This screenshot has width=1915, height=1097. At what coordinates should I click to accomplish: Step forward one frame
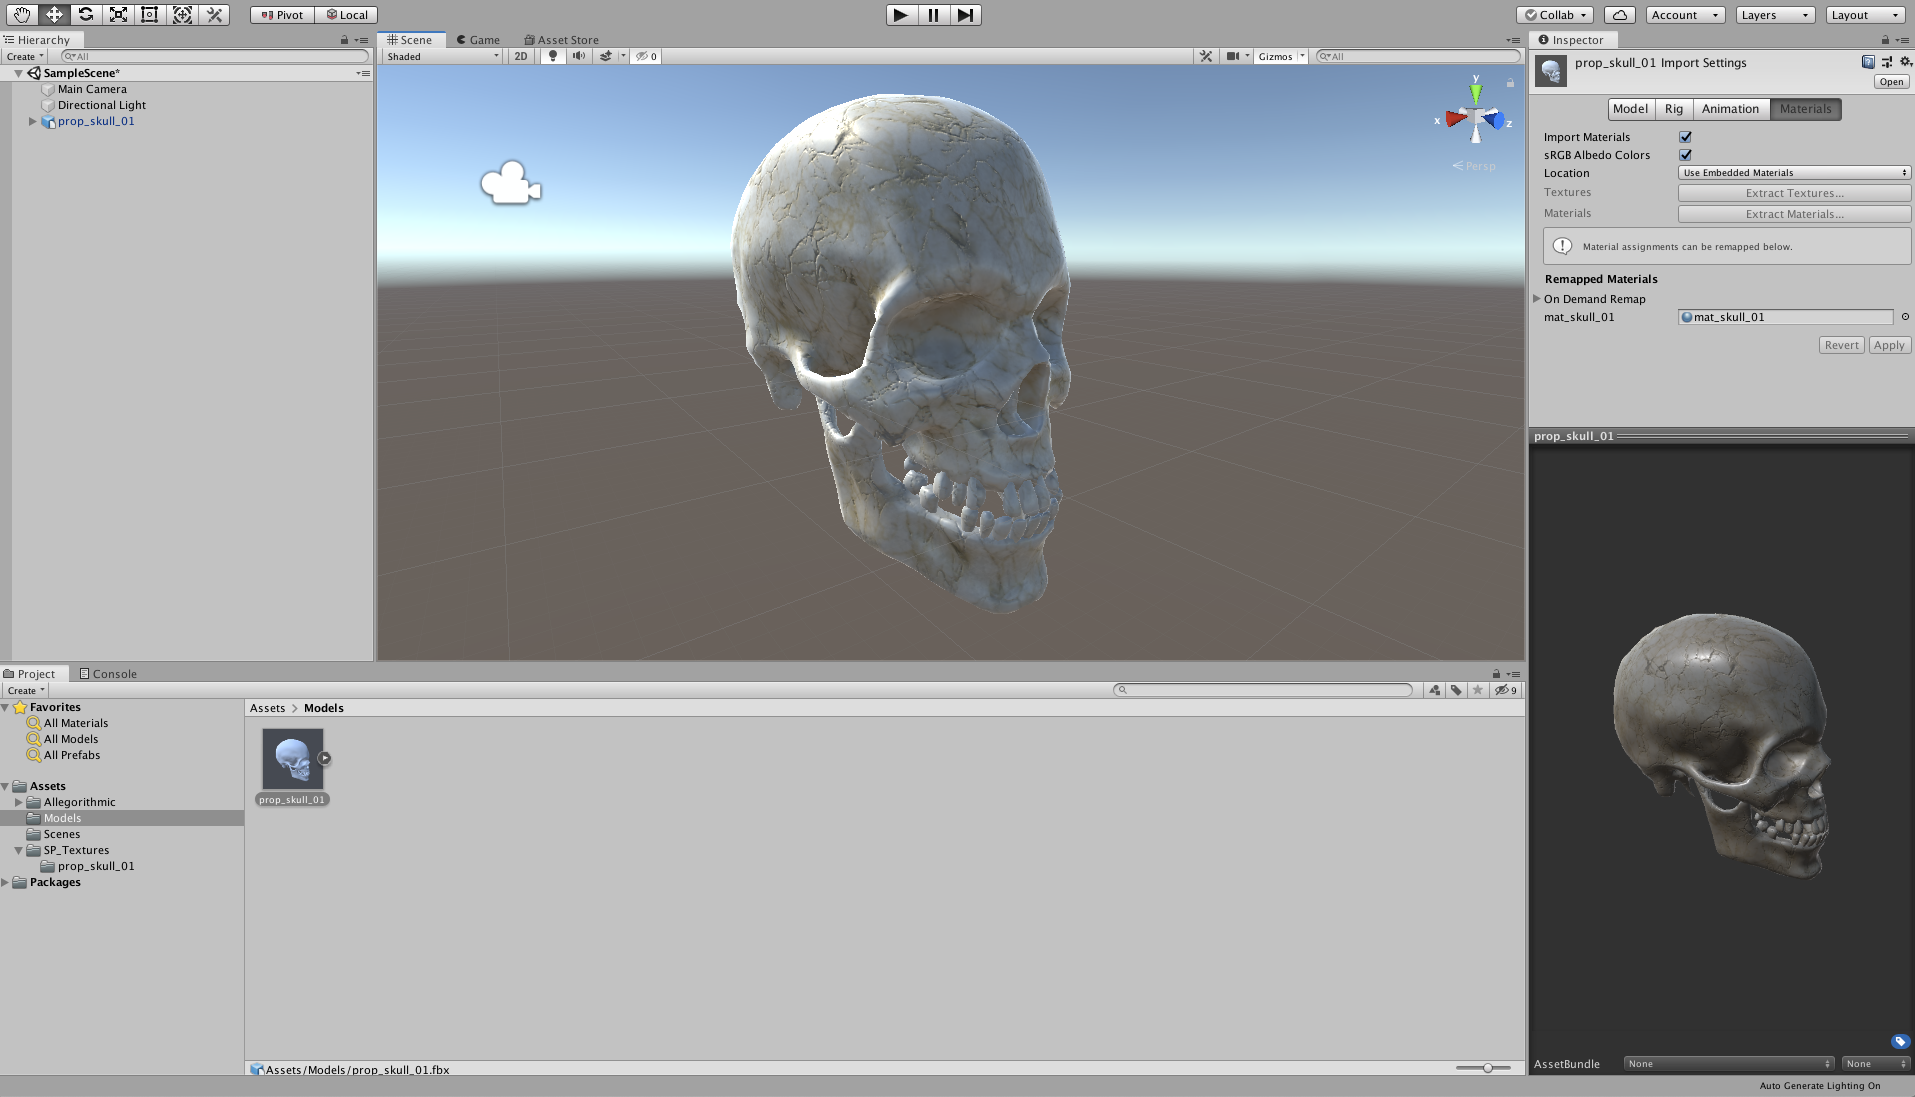pos(965,15)
